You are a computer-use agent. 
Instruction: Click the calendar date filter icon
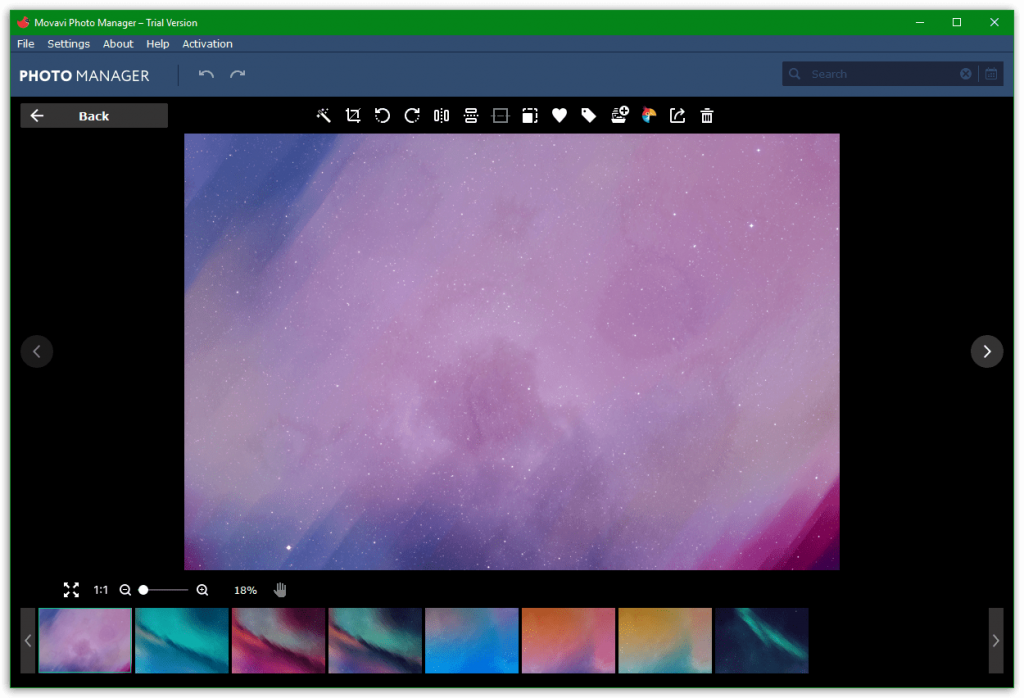[x=991, y=74]
